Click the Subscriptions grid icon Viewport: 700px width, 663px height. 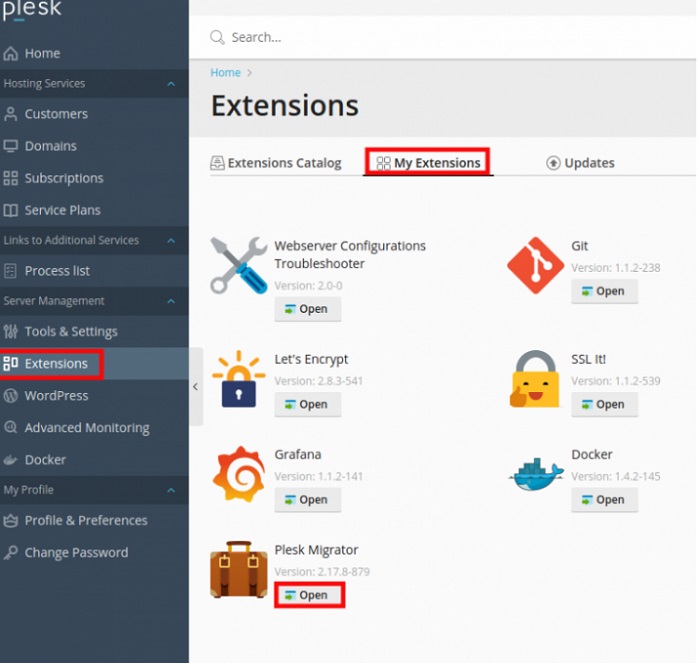point(11,178)
